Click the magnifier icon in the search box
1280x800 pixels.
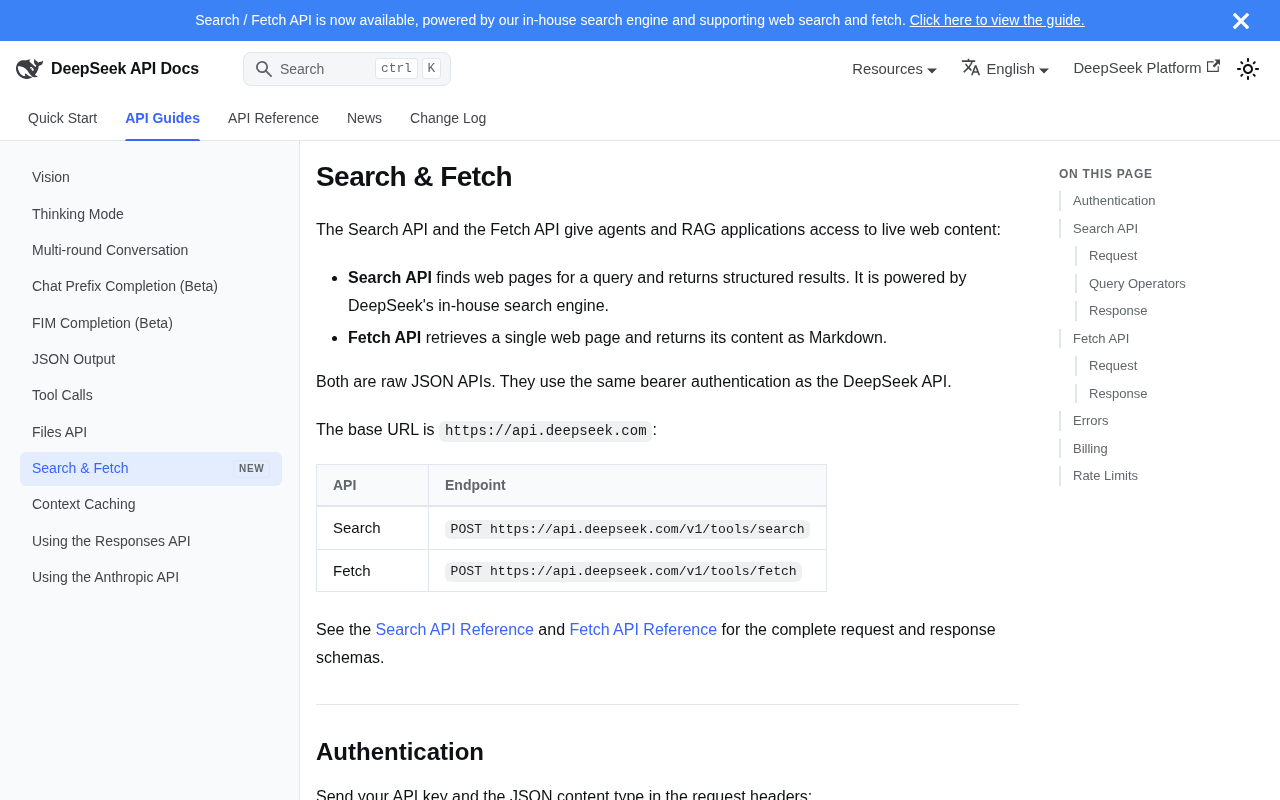coord(264,69)
